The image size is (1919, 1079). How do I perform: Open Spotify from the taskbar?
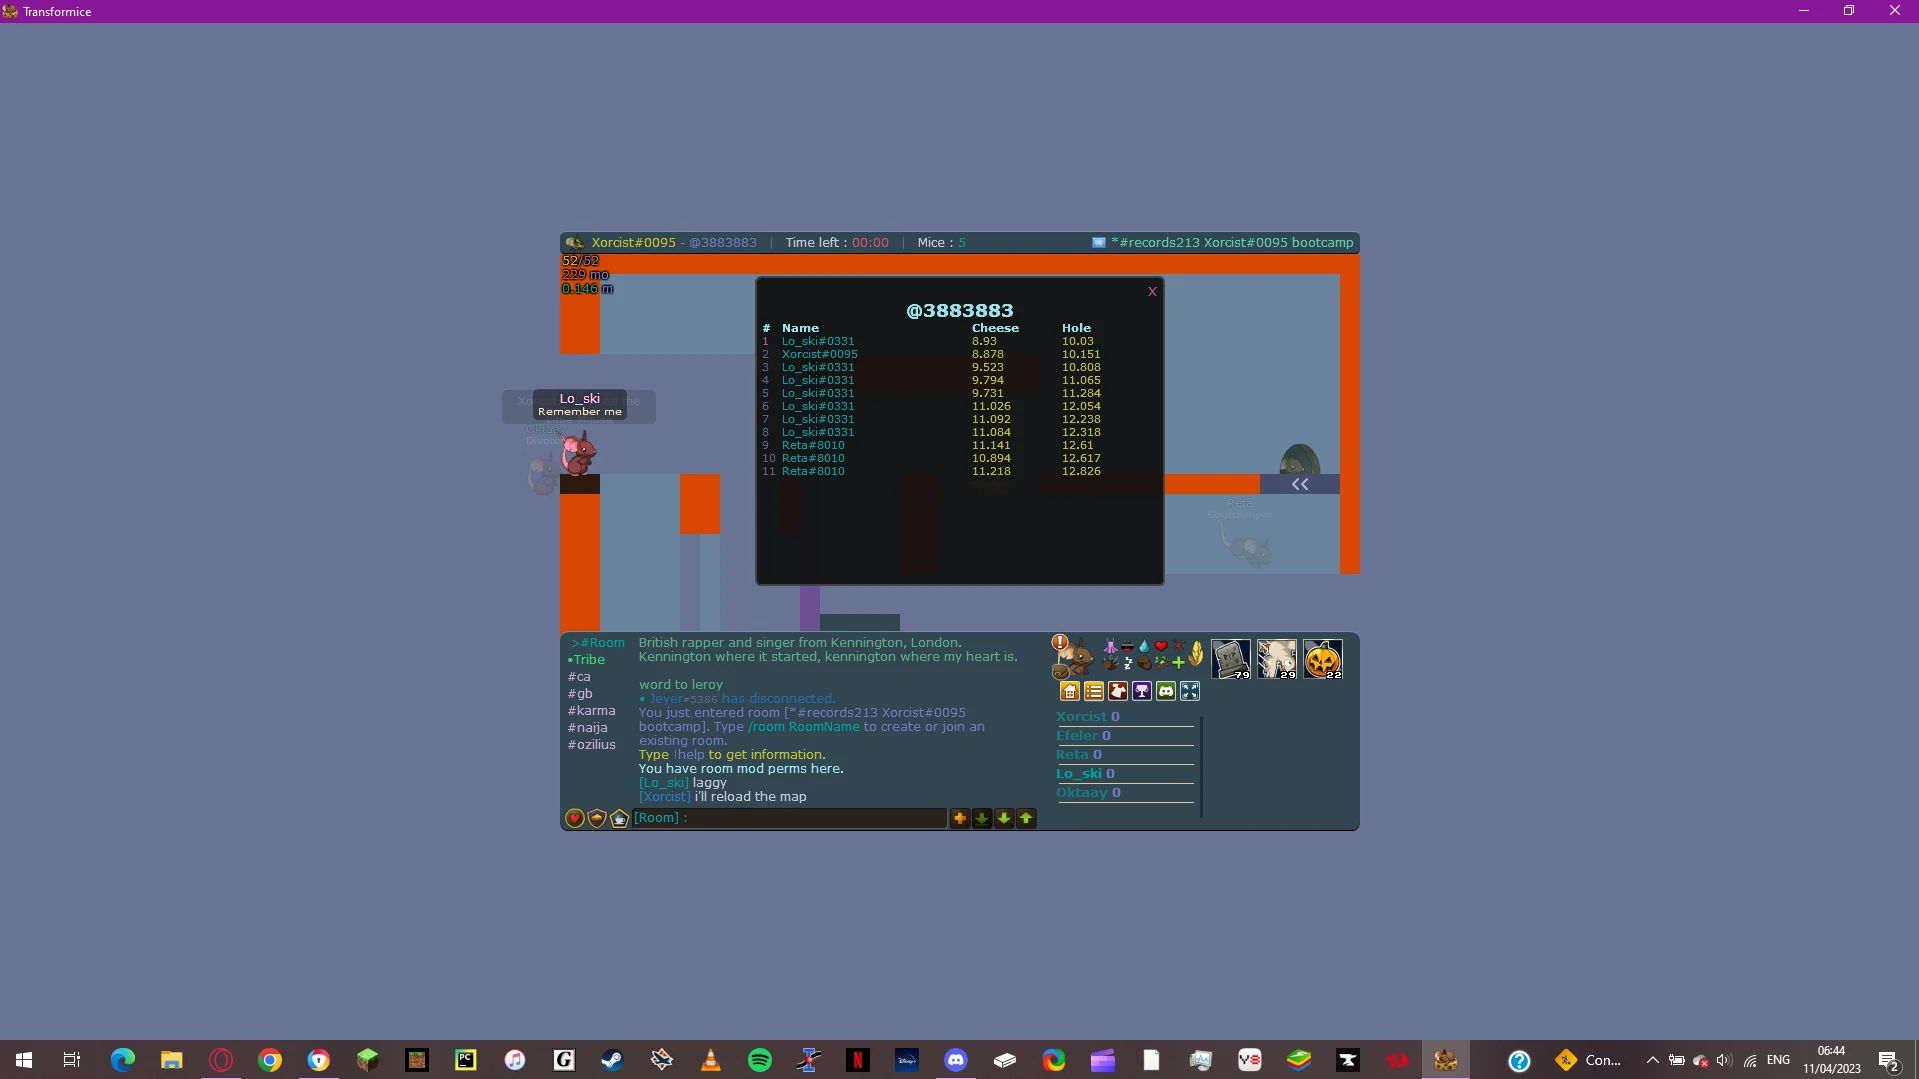[x=760, y=1060]
